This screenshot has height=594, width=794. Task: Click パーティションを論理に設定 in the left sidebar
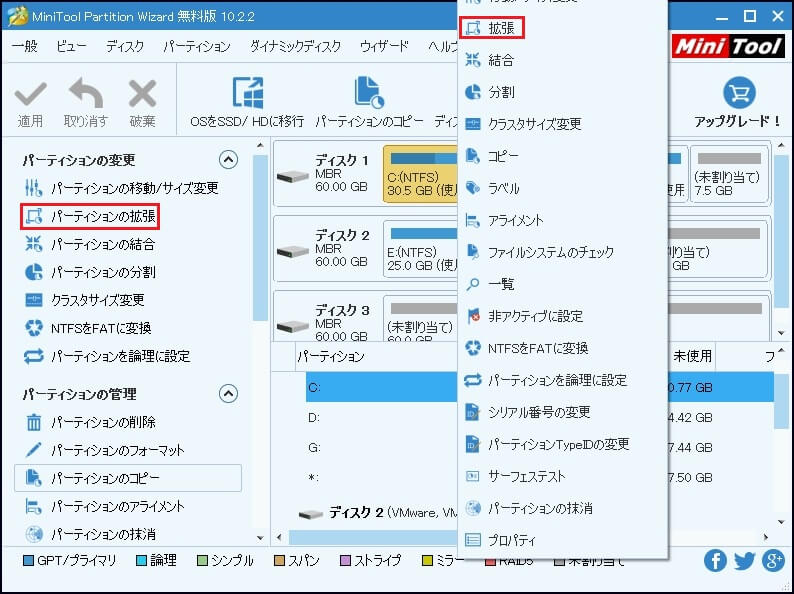pos(107,357)
